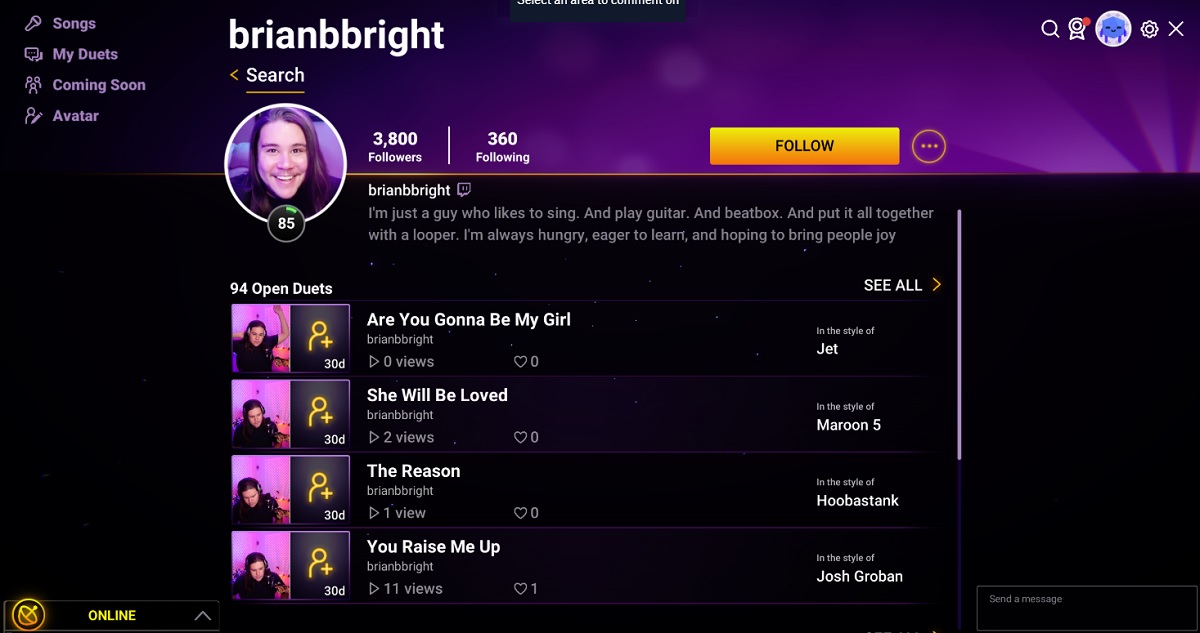1200x633 pixels.
Task: Like The Reason heart icon
Action: pos(520,513)
